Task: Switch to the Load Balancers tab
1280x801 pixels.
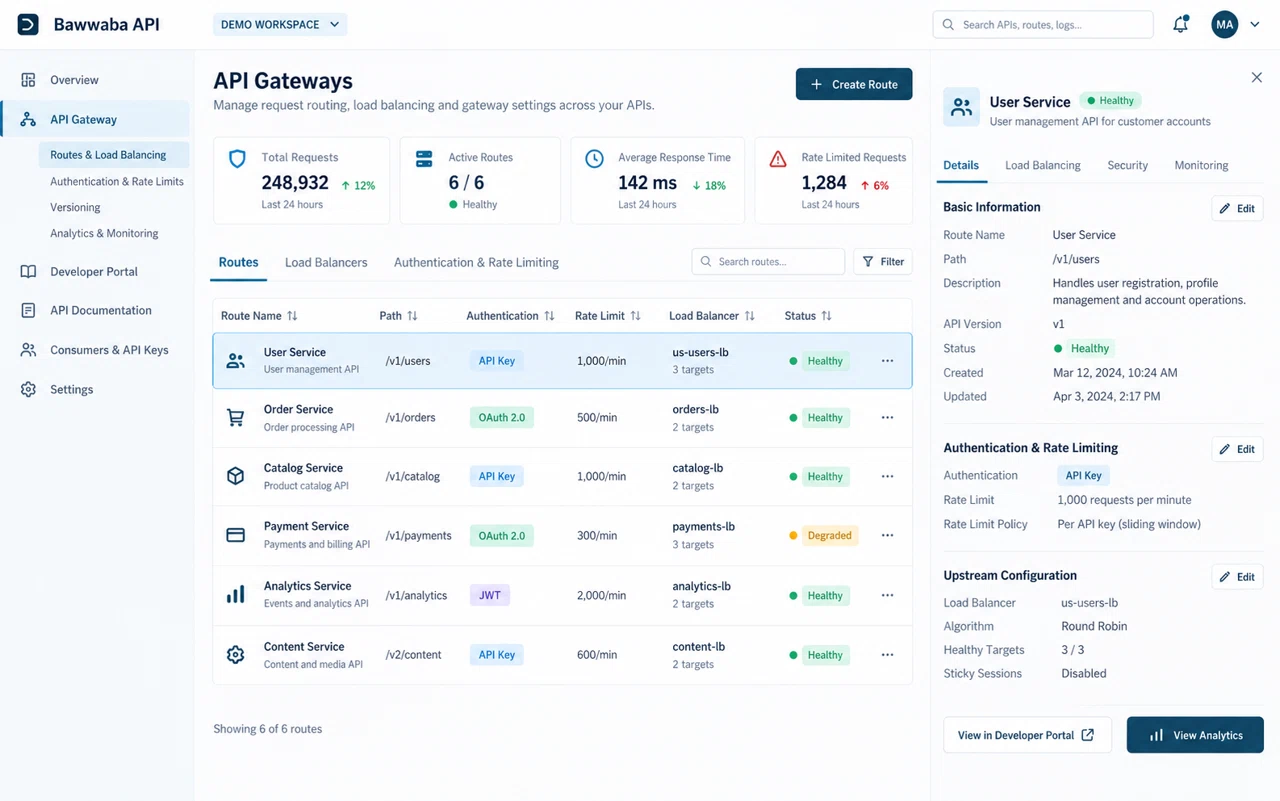Action: click(x=326, y=262)
